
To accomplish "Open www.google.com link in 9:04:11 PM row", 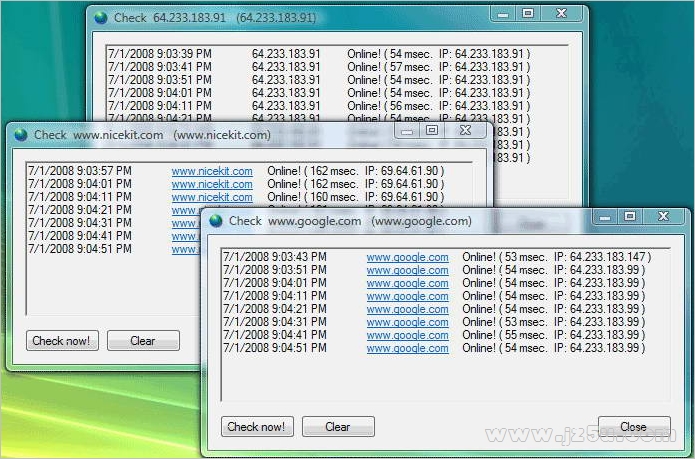I will pyautogui.click(x=407, y=296).
